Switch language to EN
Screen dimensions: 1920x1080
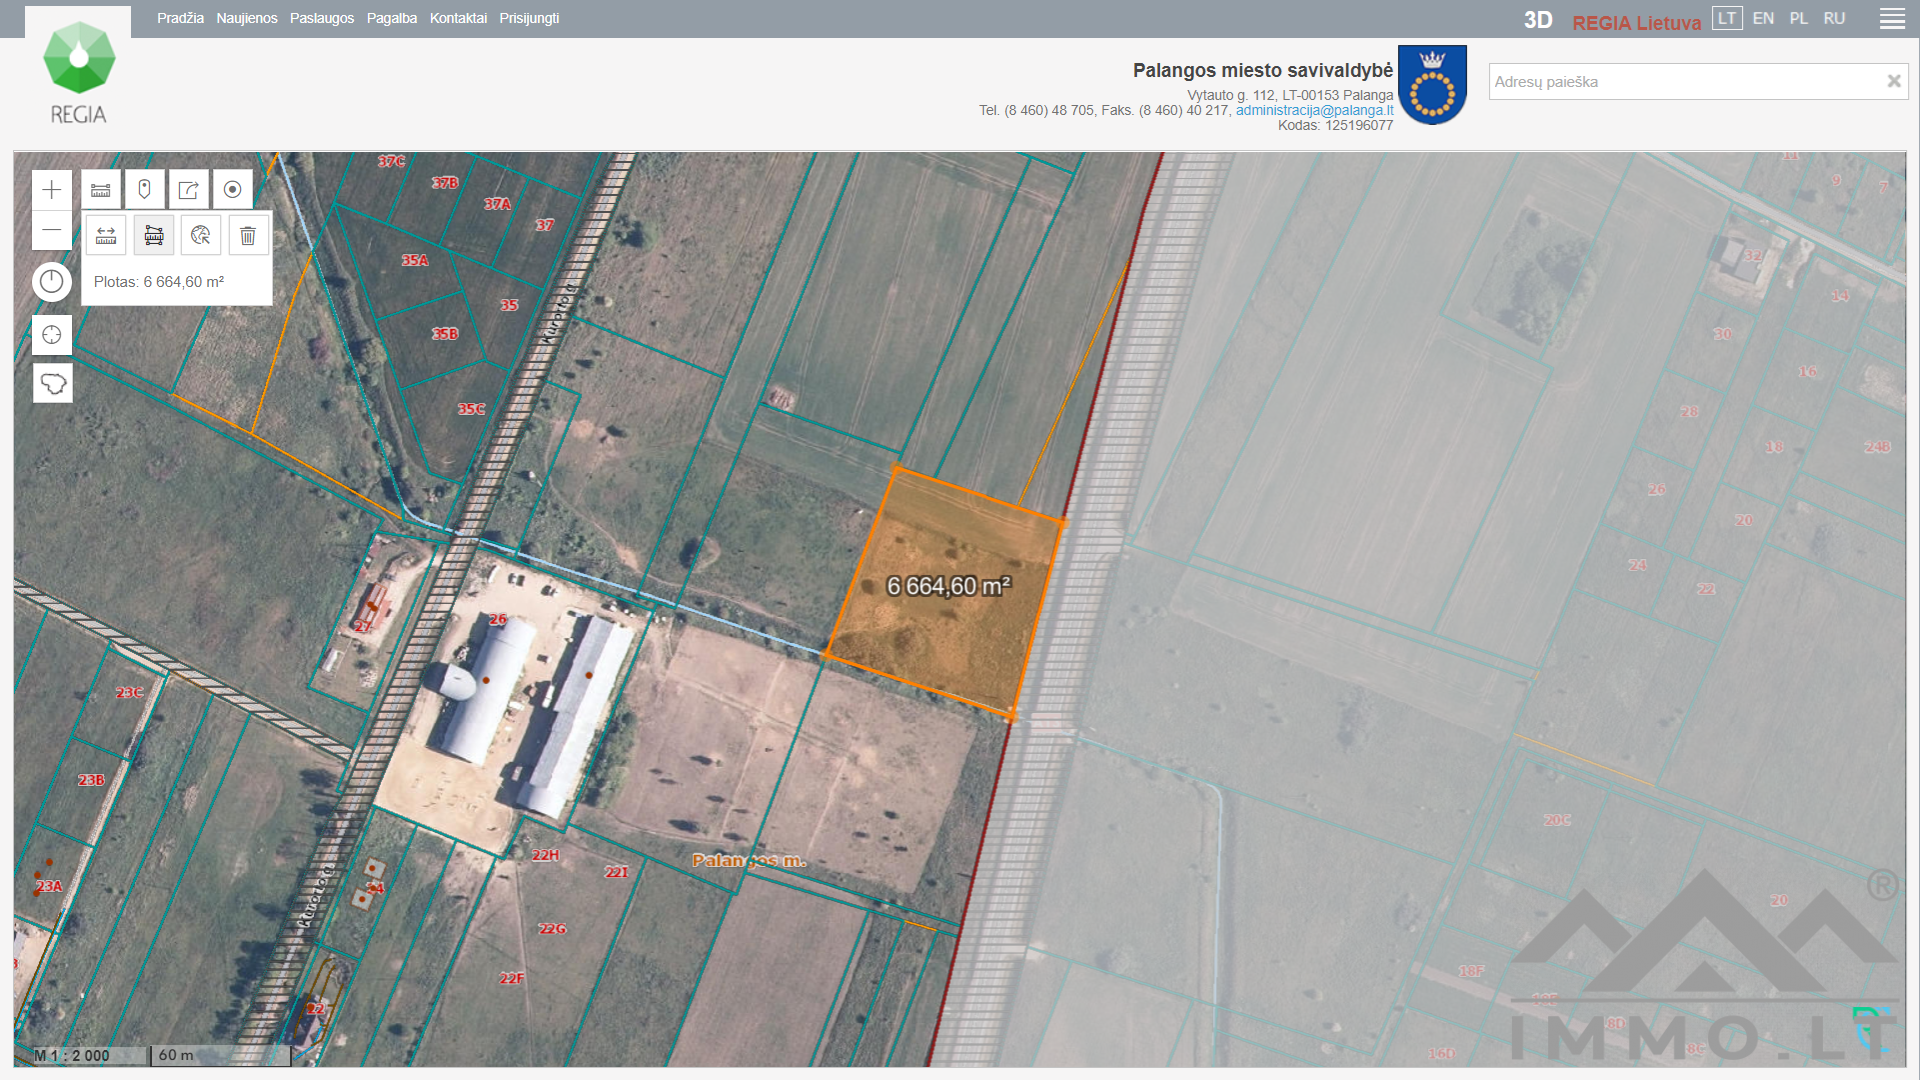click(1763, 19)
